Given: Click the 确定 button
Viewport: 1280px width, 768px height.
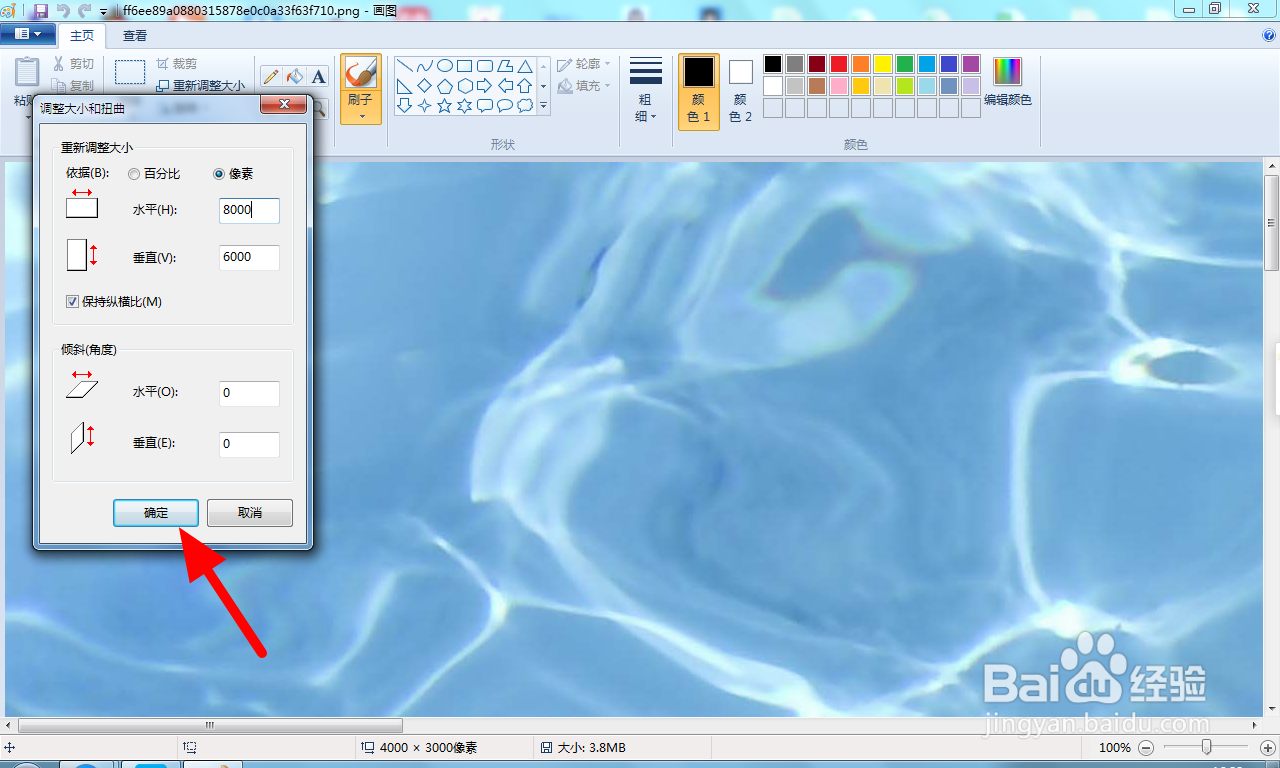Looking at the screenshot, I should pos(156,513).
